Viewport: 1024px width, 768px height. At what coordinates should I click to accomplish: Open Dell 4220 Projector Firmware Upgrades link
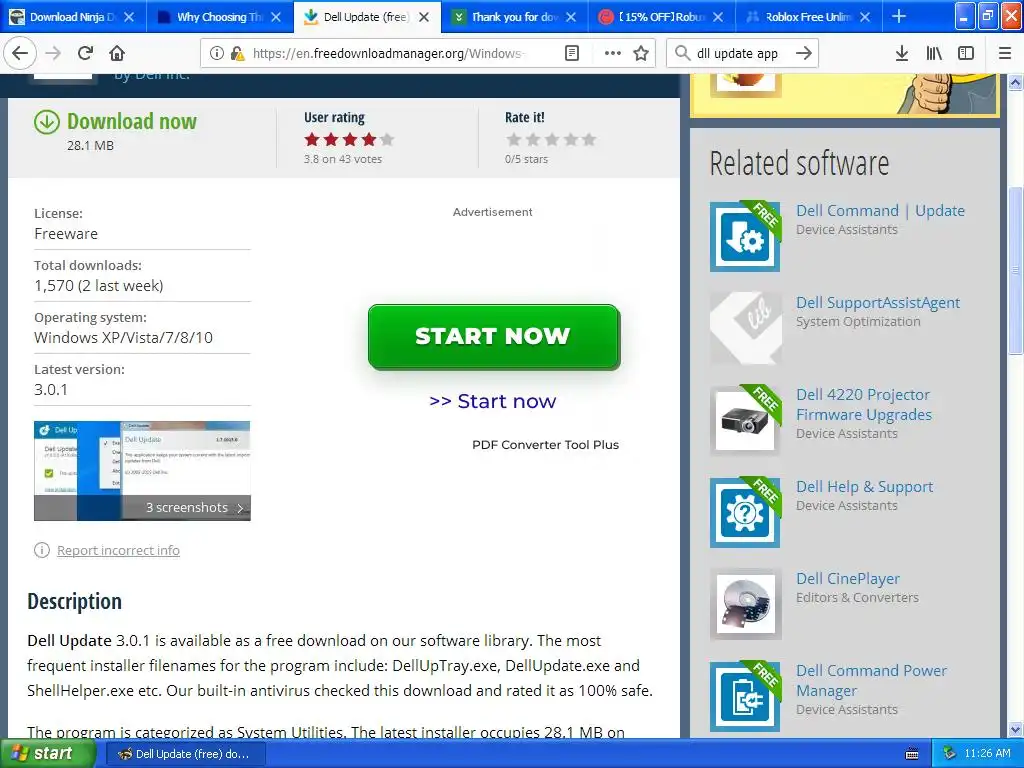click(863, 404)
